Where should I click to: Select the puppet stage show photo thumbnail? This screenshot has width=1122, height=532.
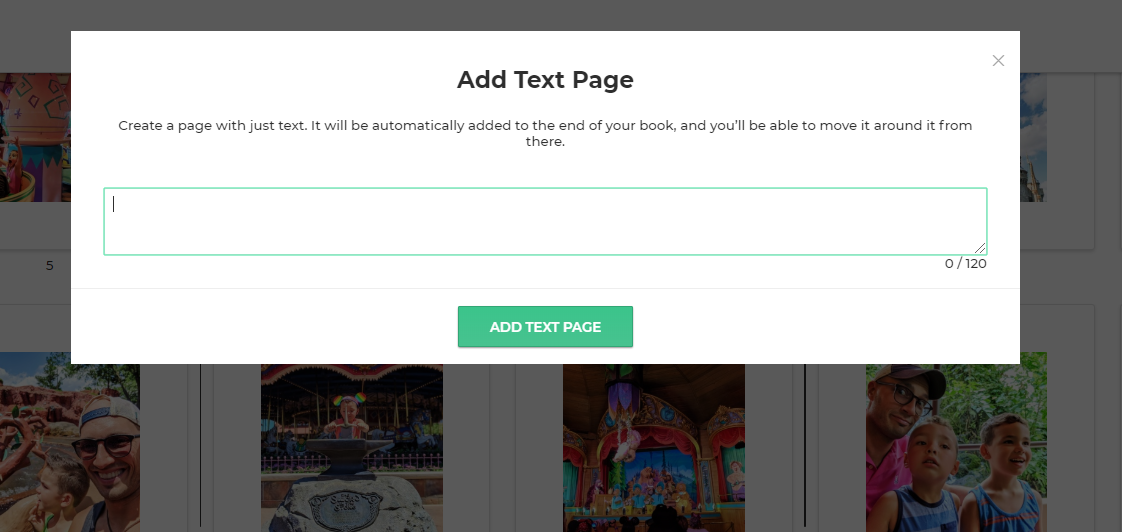(653, 448)
